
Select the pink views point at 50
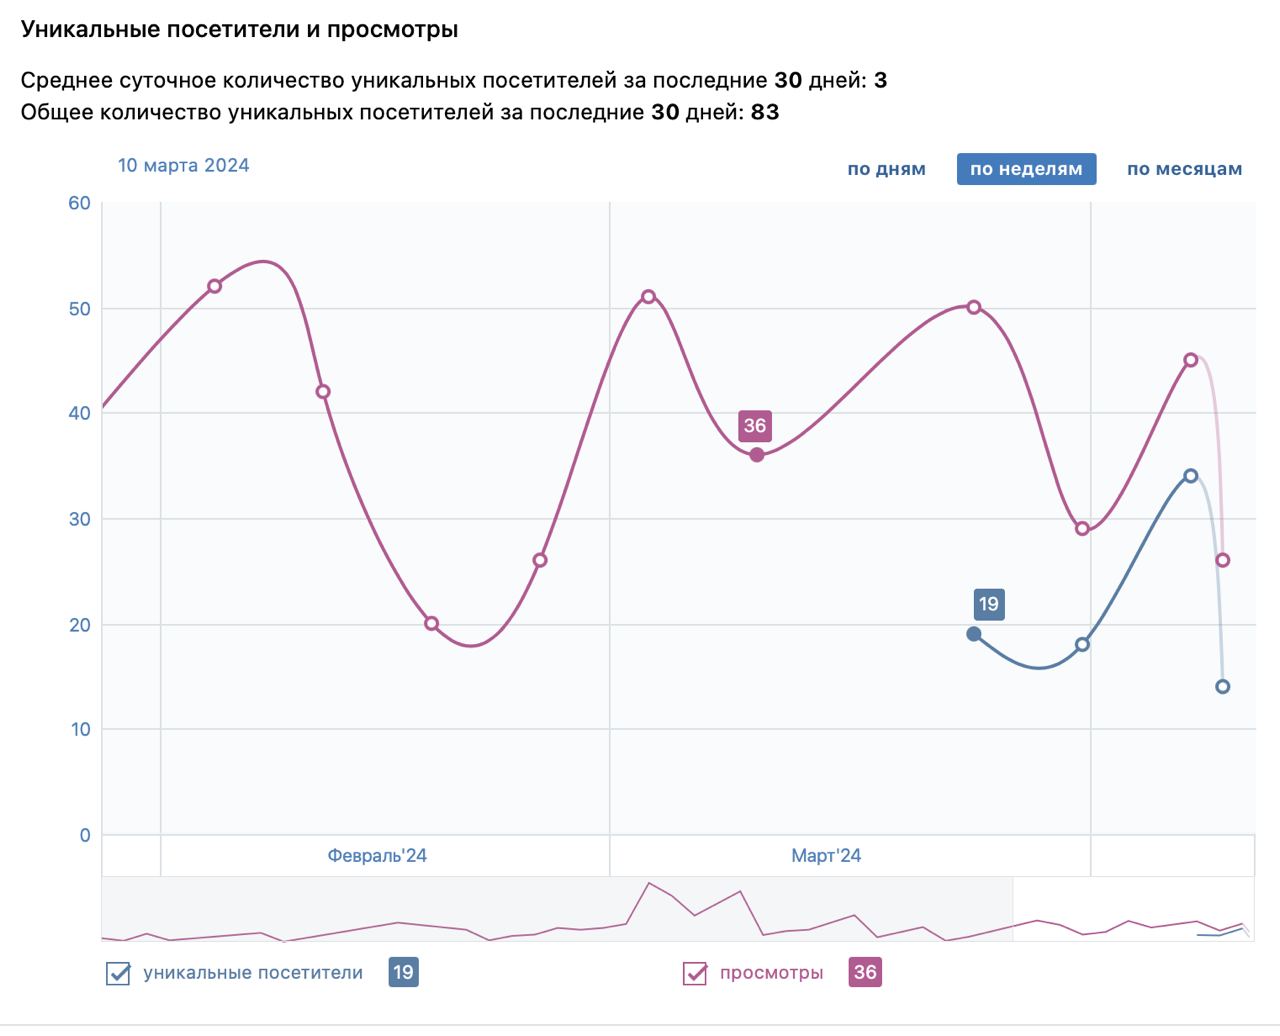pyautogui.click(x=974, y=307)
